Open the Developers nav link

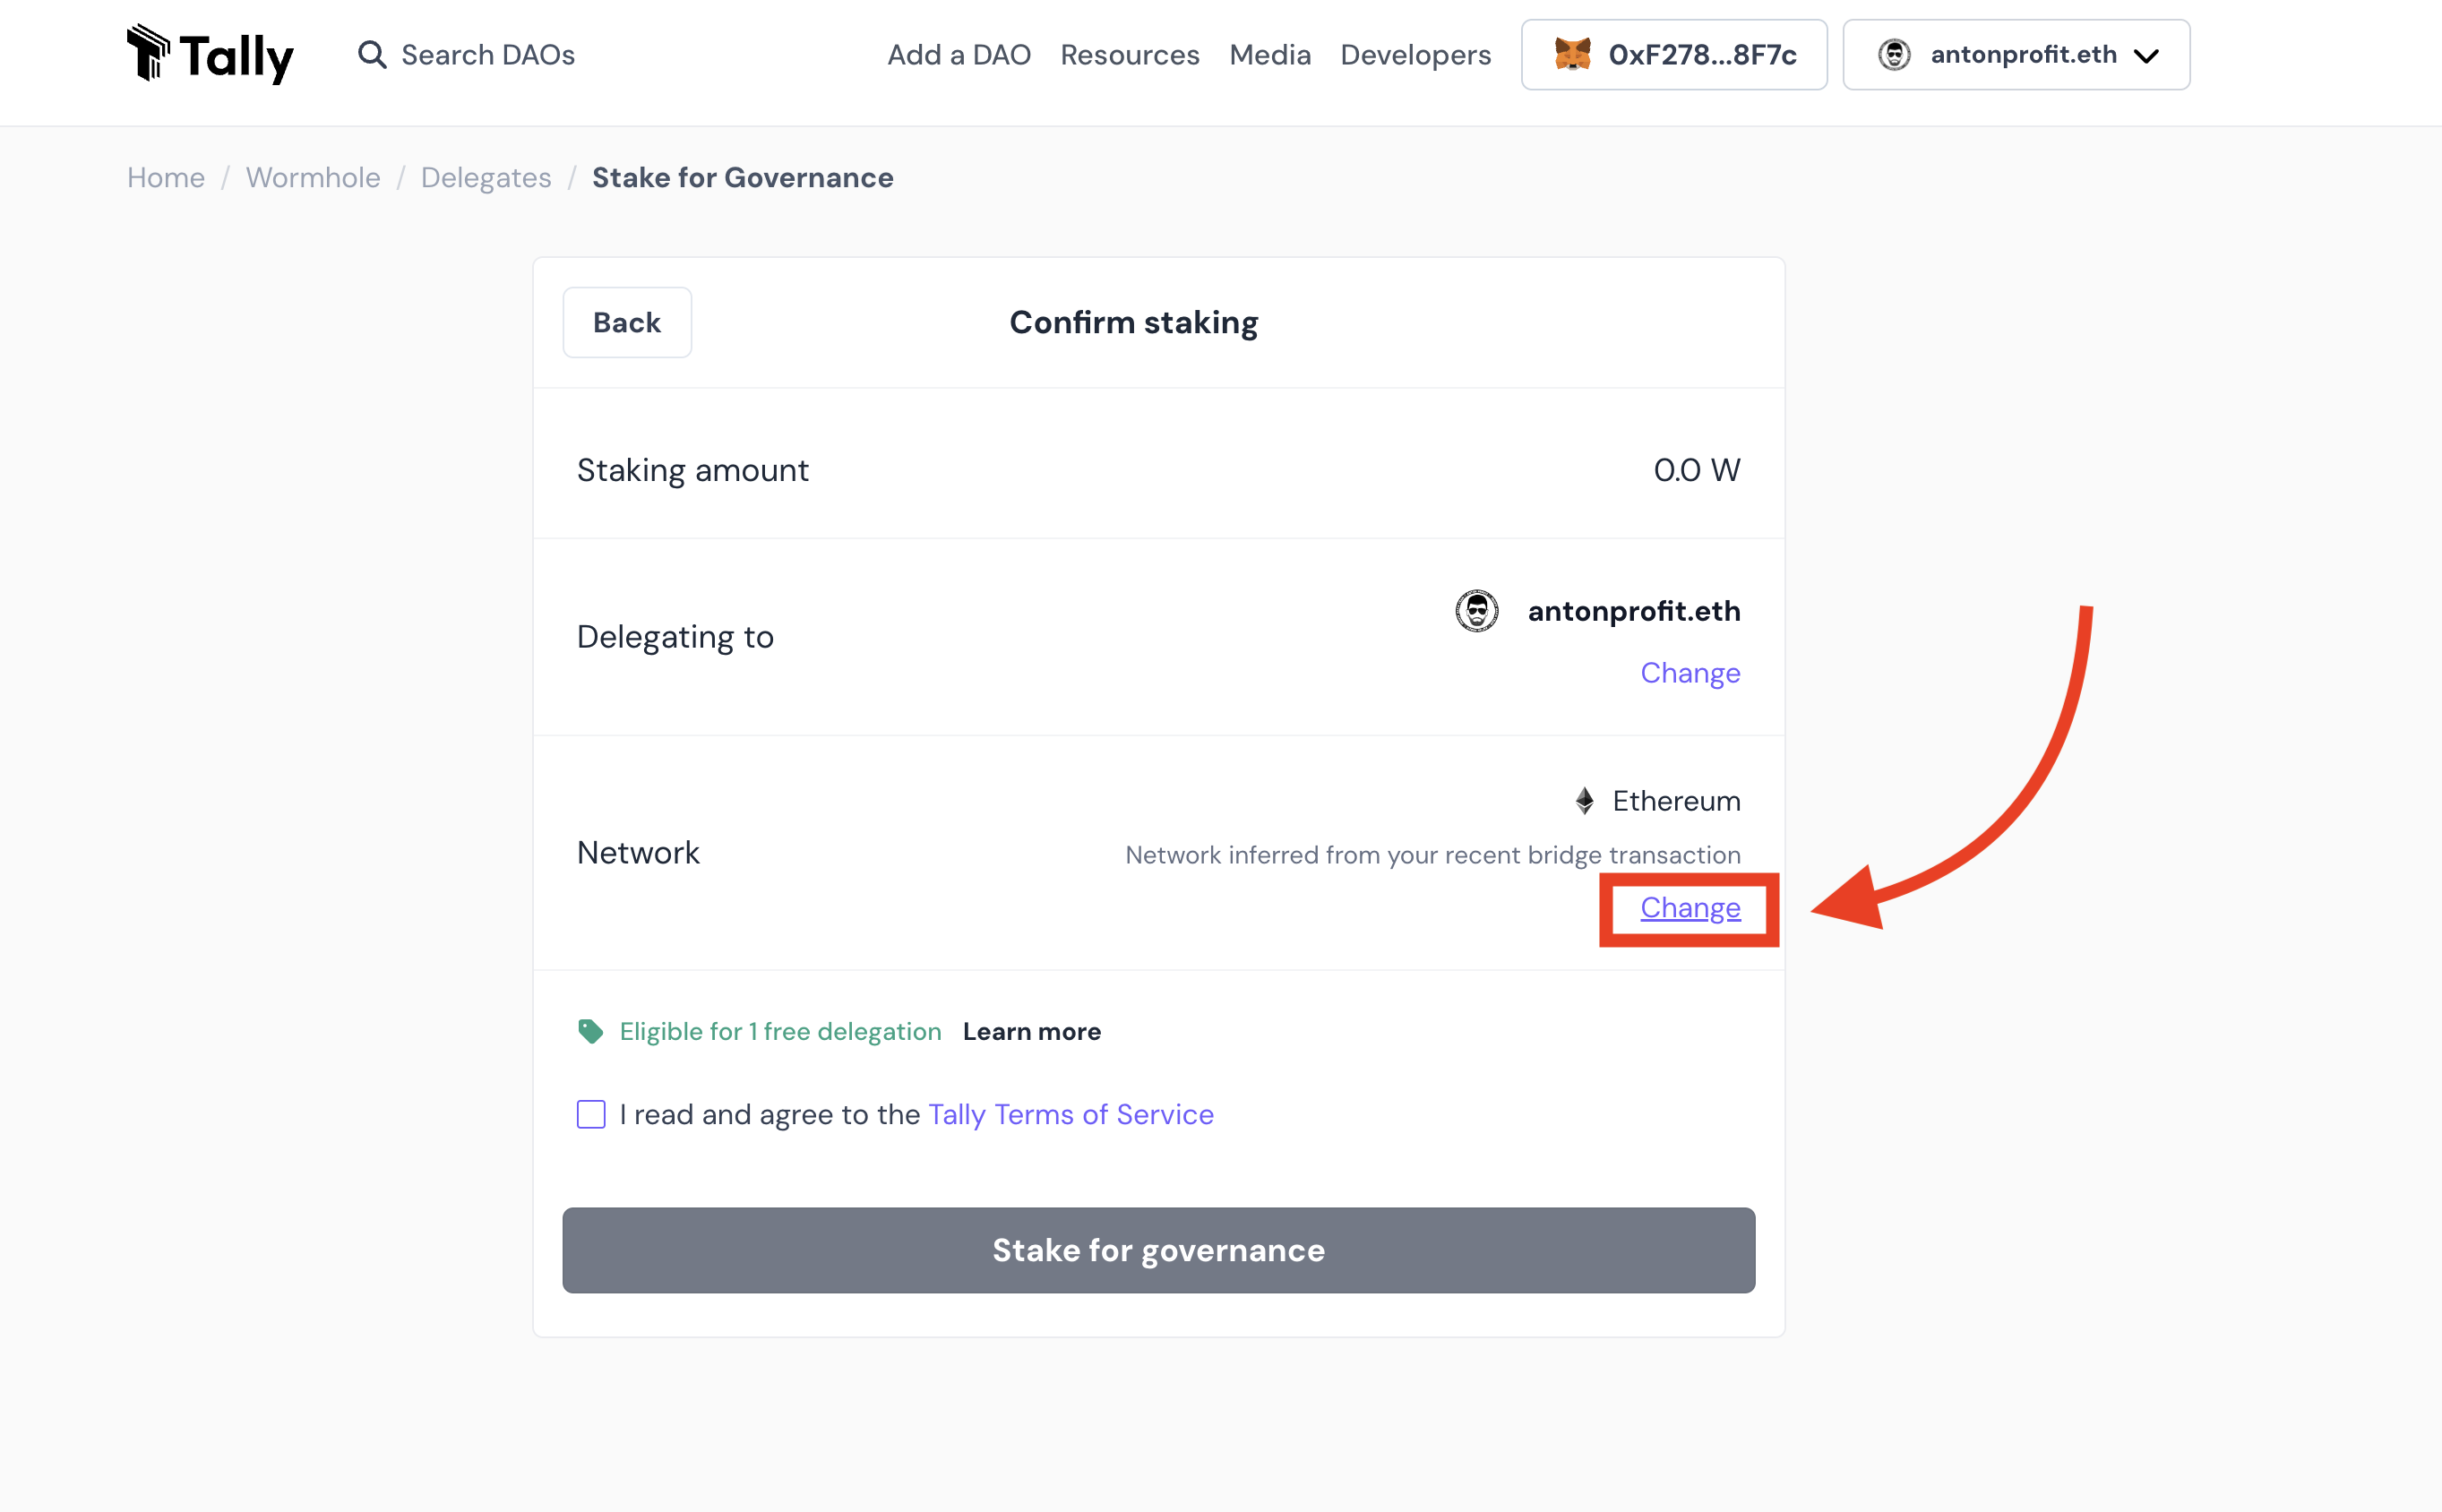(x=1415, y=55)
